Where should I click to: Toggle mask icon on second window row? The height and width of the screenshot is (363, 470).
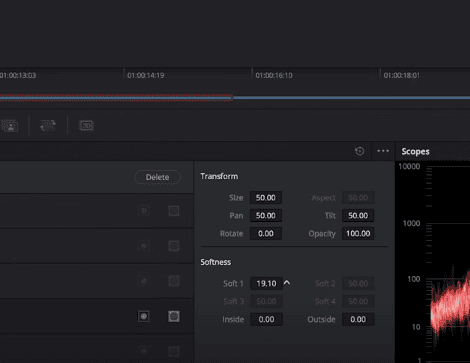pyautogui.click(x=174, y=246)
